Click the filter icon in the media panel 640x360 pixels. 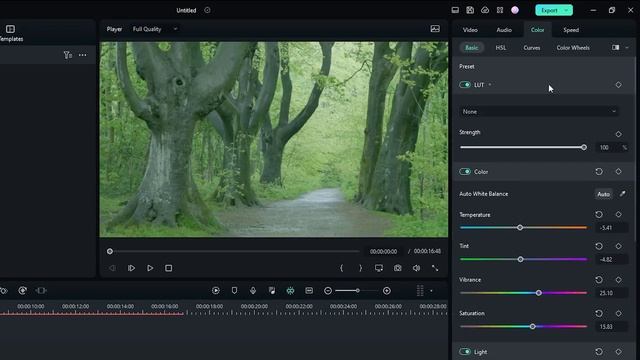tap(68, 55)
